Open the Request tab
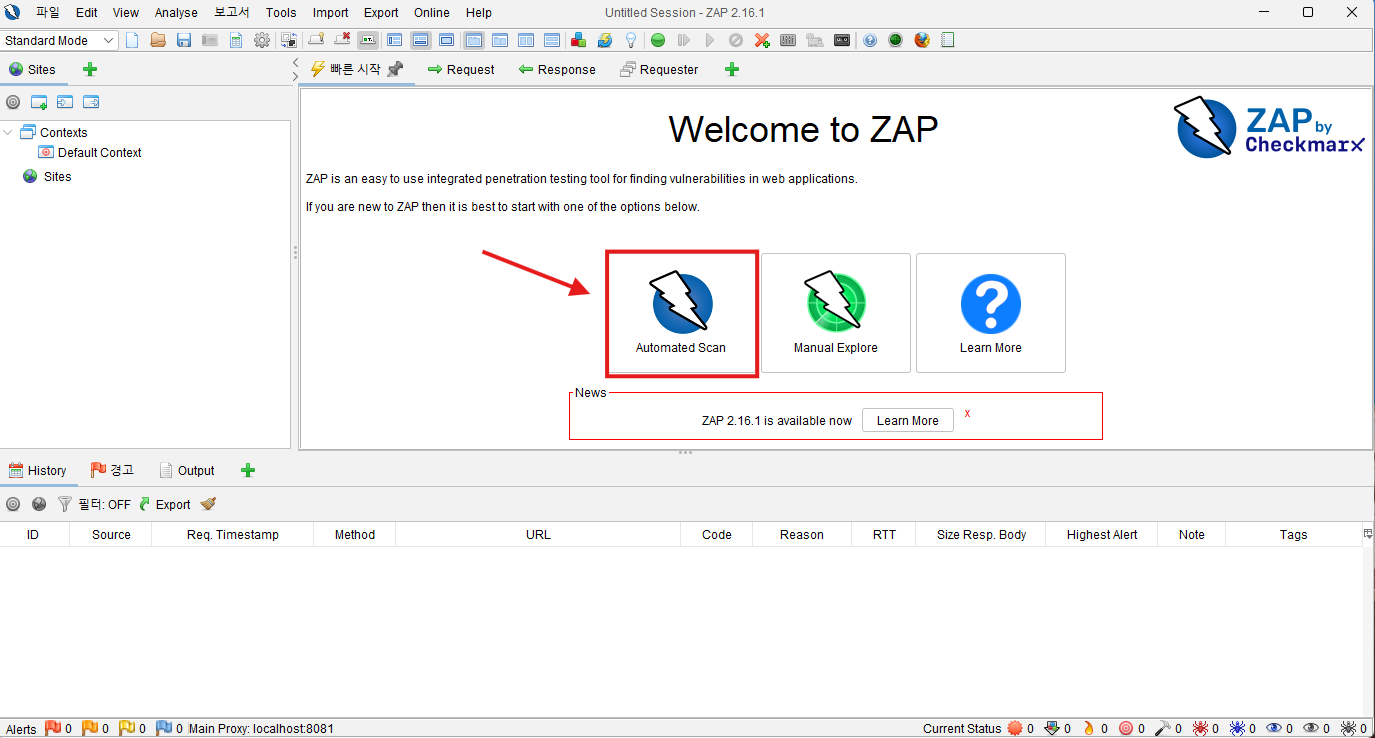 click(x=461, y=69)
